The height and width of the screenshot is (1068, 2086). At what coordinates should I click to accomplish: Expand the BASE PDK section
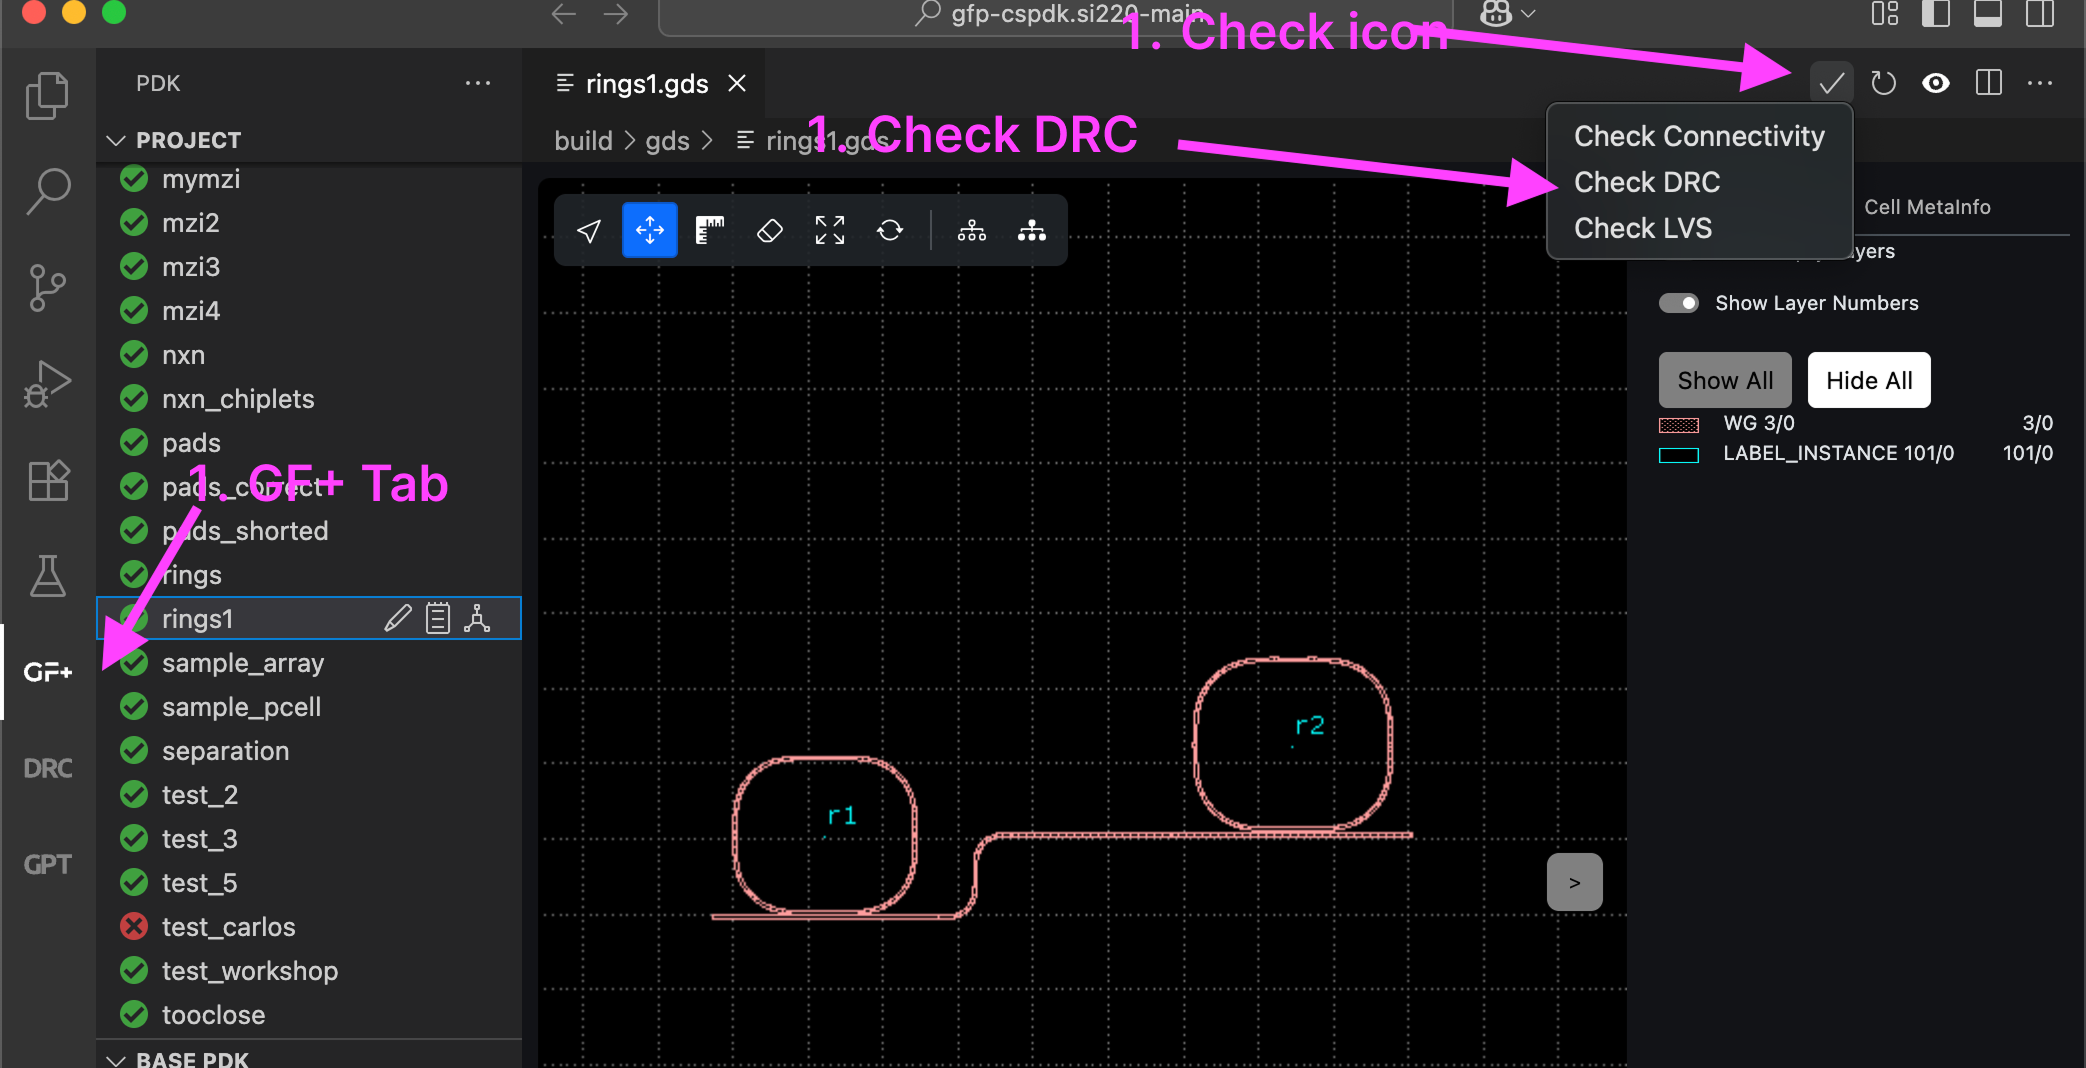tap(116, 1059)
